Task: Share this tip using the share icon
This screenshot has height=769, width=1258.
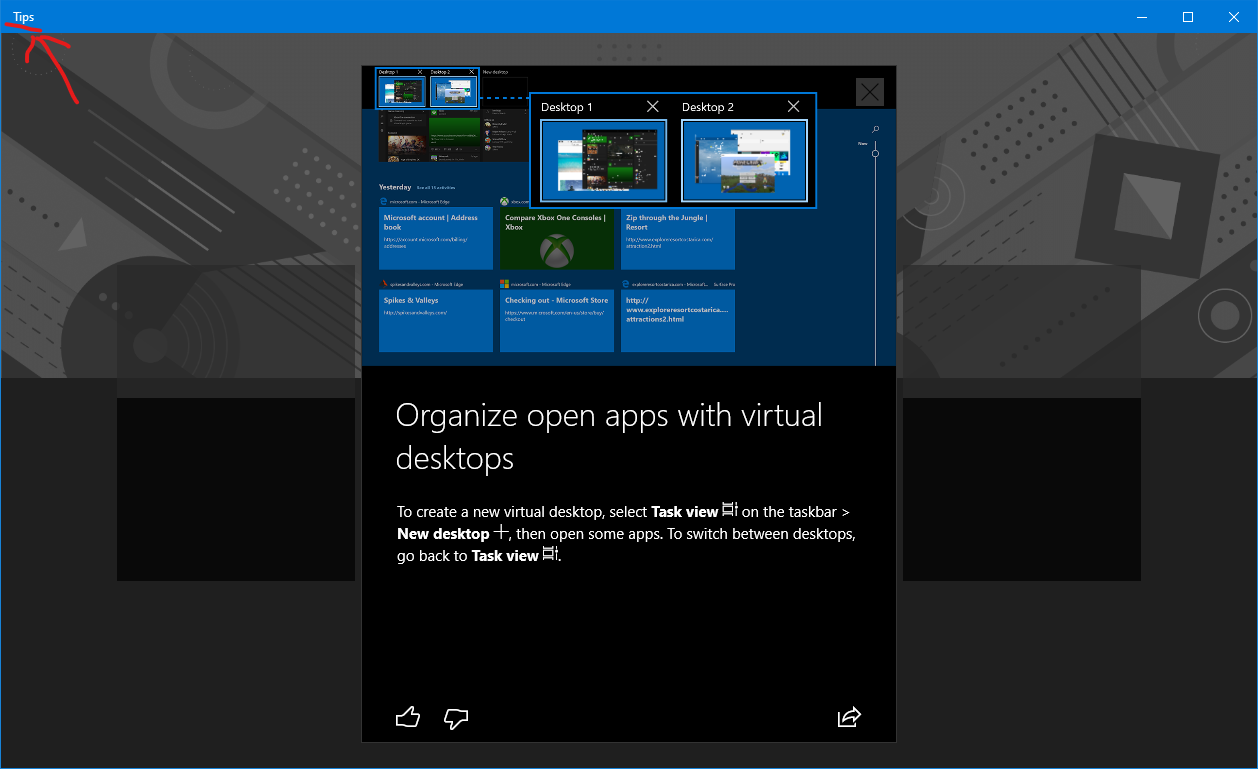Action: (x=849, y=717)
